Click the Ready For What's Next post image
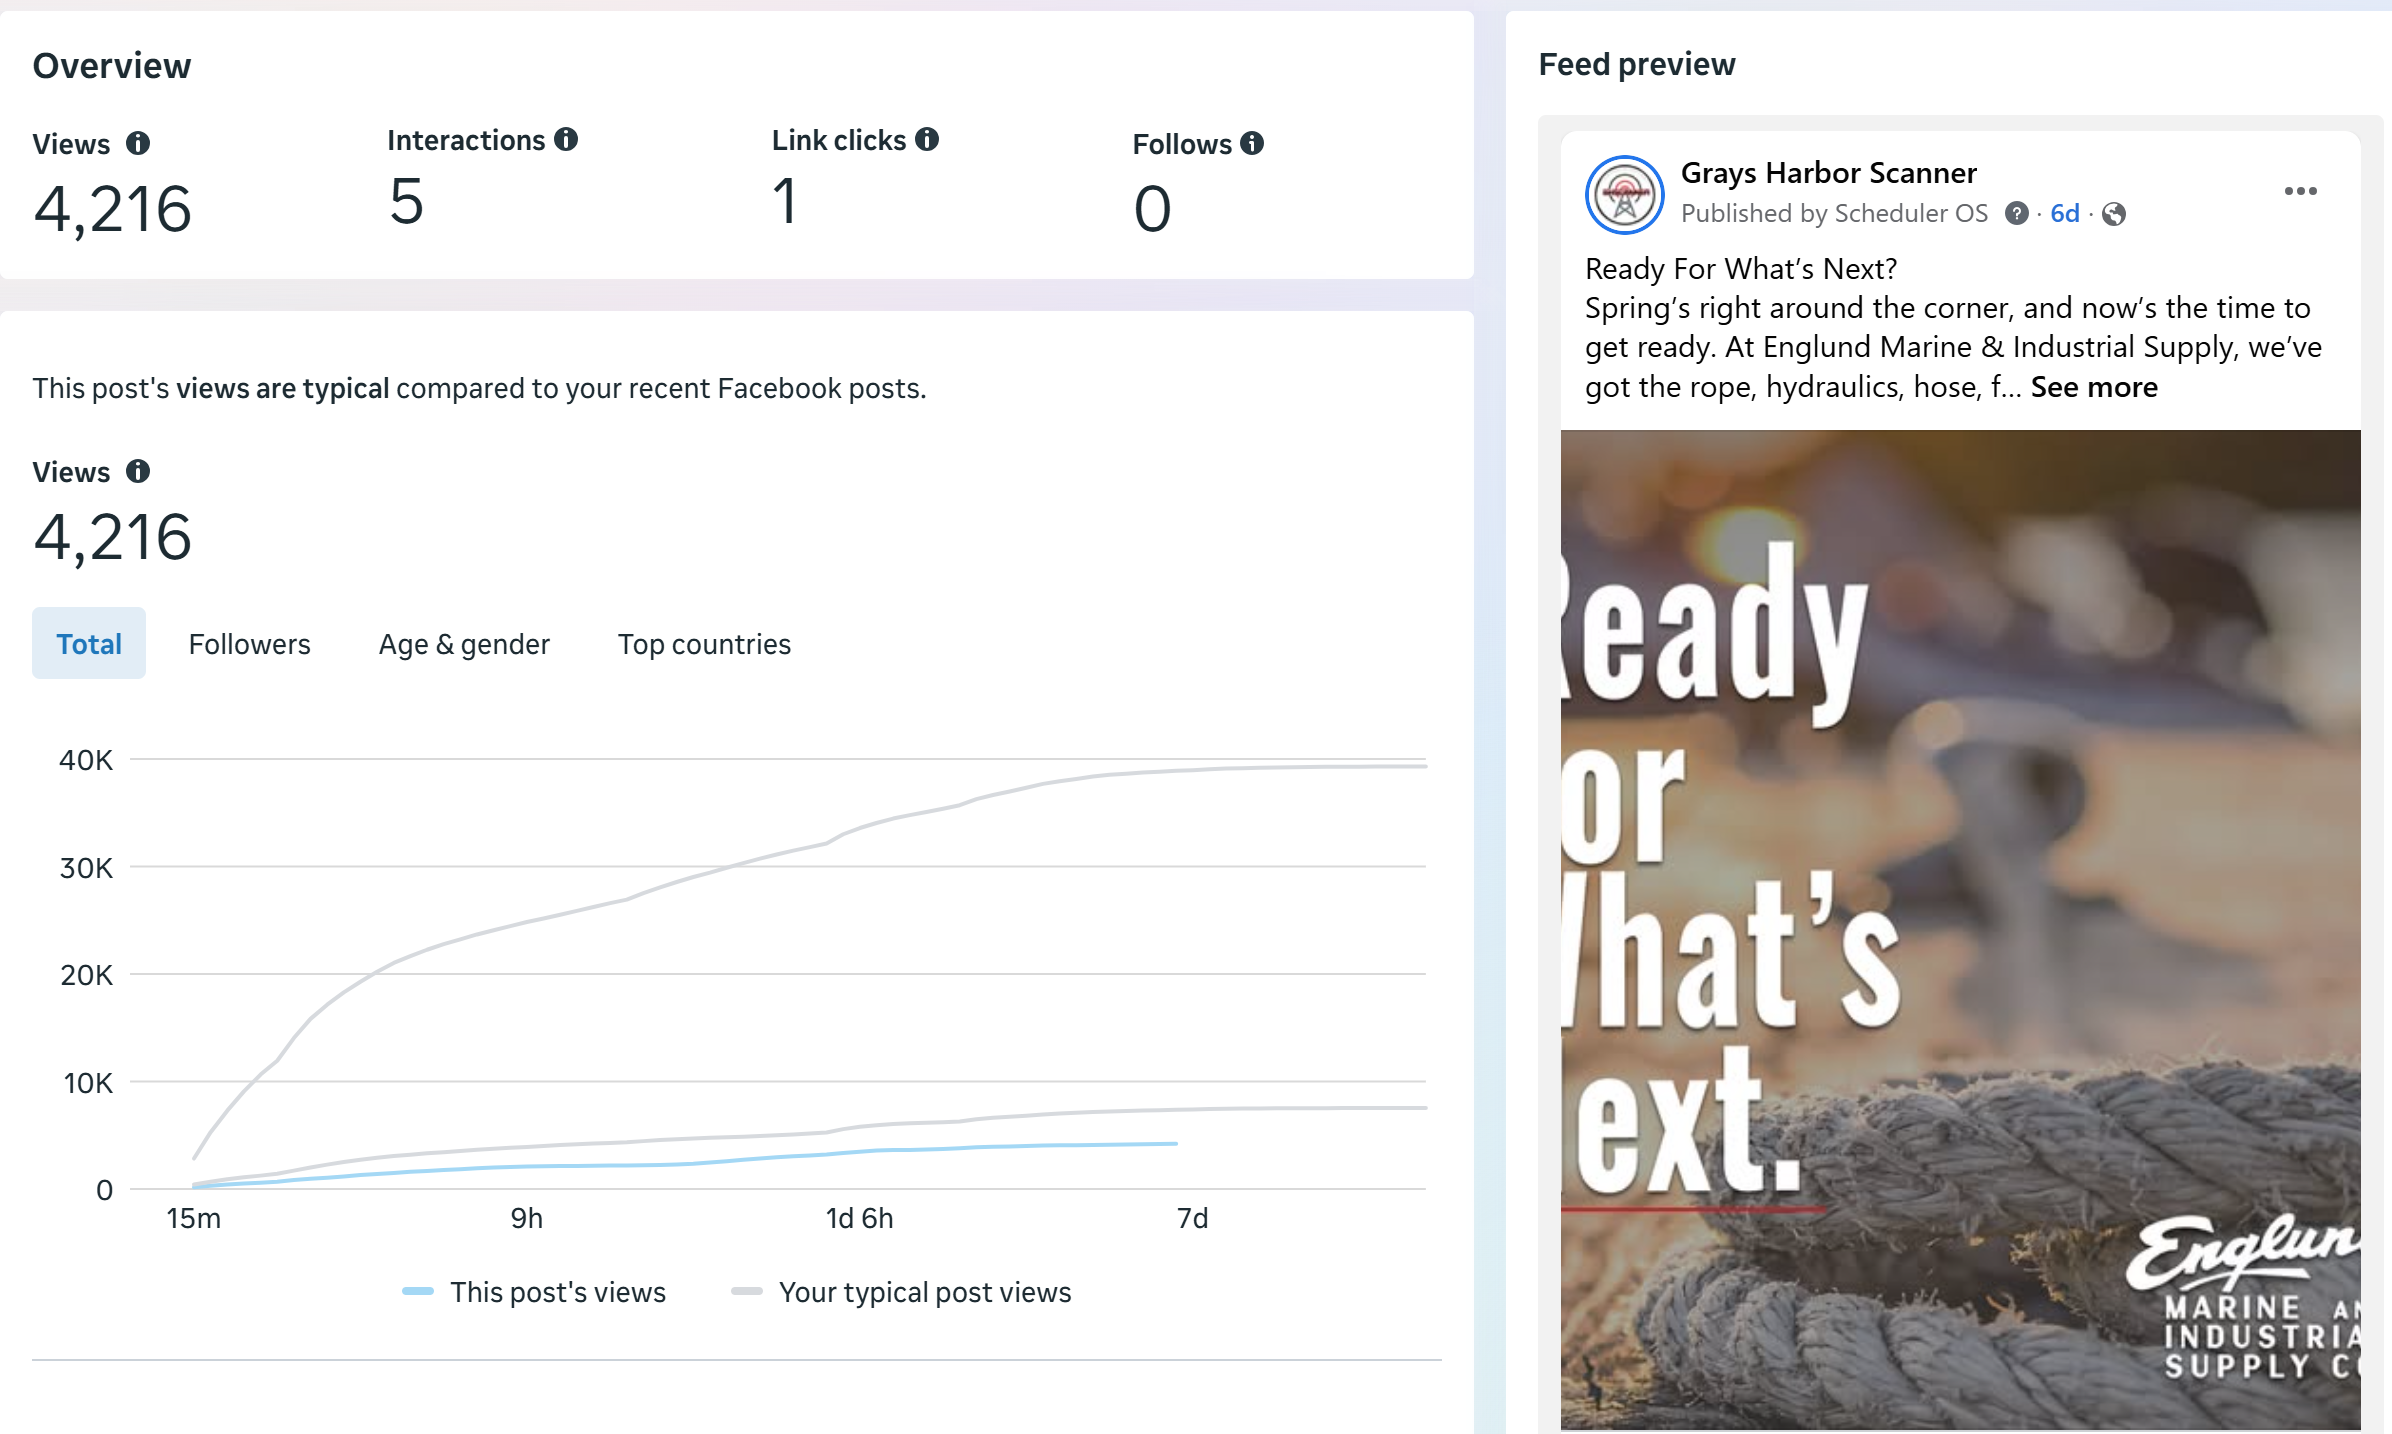The height and width of the screenshot is (1434, 2392). [1960, 930]
